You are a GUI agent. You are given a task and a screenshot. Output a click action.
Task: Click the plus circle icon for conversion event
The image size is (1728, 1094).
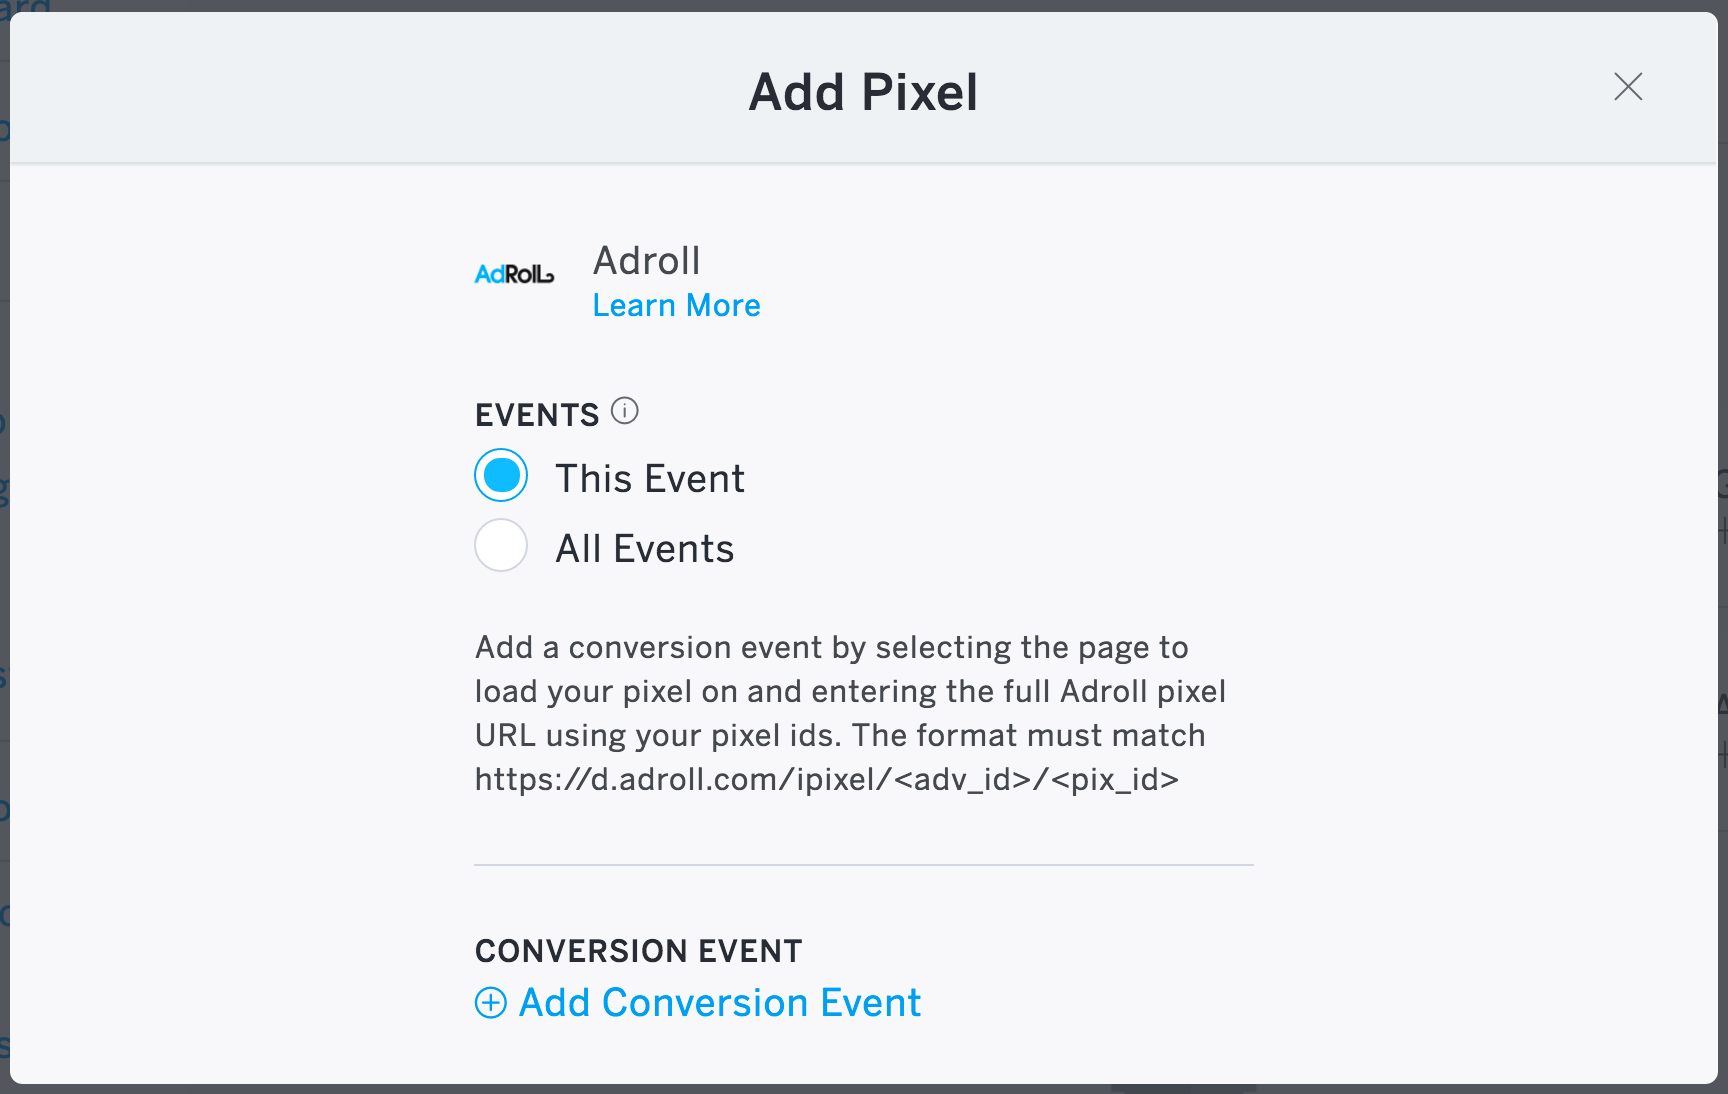pyautogui.click(x=491, y=1003)
